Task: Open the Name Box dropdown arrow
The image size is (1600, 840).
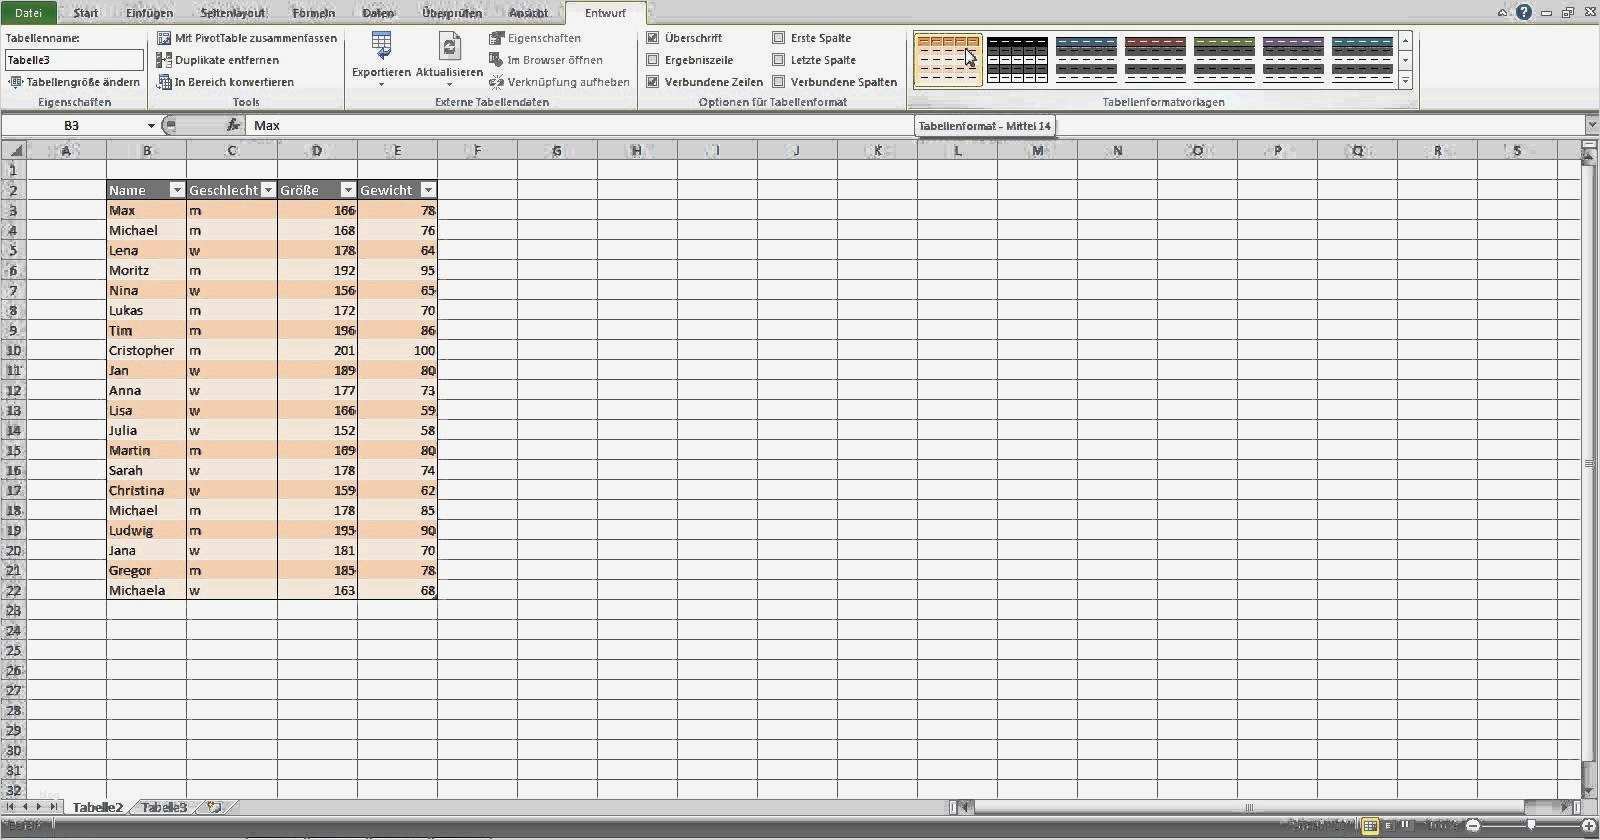Action: coord(151,125)
